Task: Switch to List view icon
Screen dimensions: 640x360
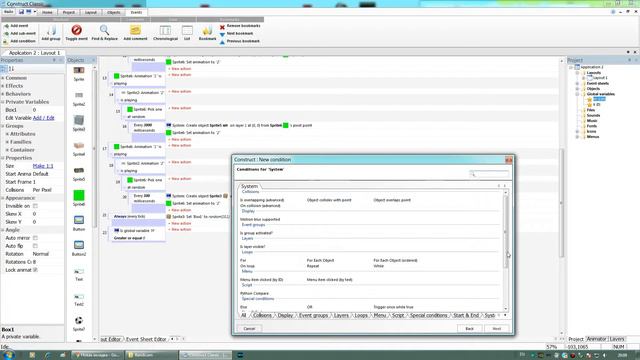Action: (187, 30)
